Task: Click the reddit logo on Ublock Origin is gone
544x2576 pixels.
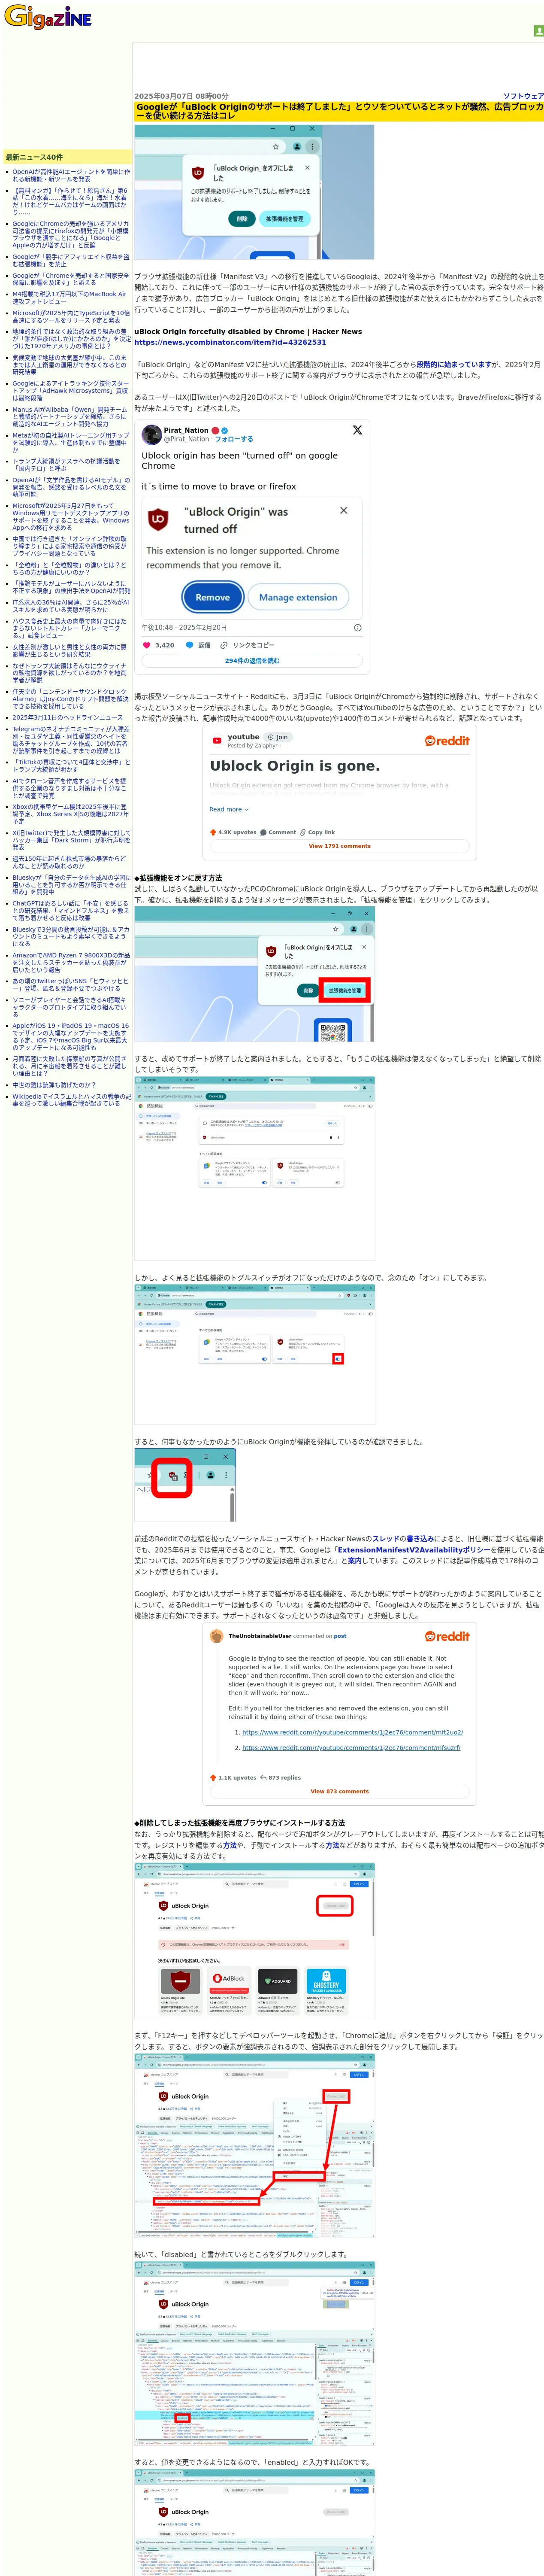Action: point(447,741)
